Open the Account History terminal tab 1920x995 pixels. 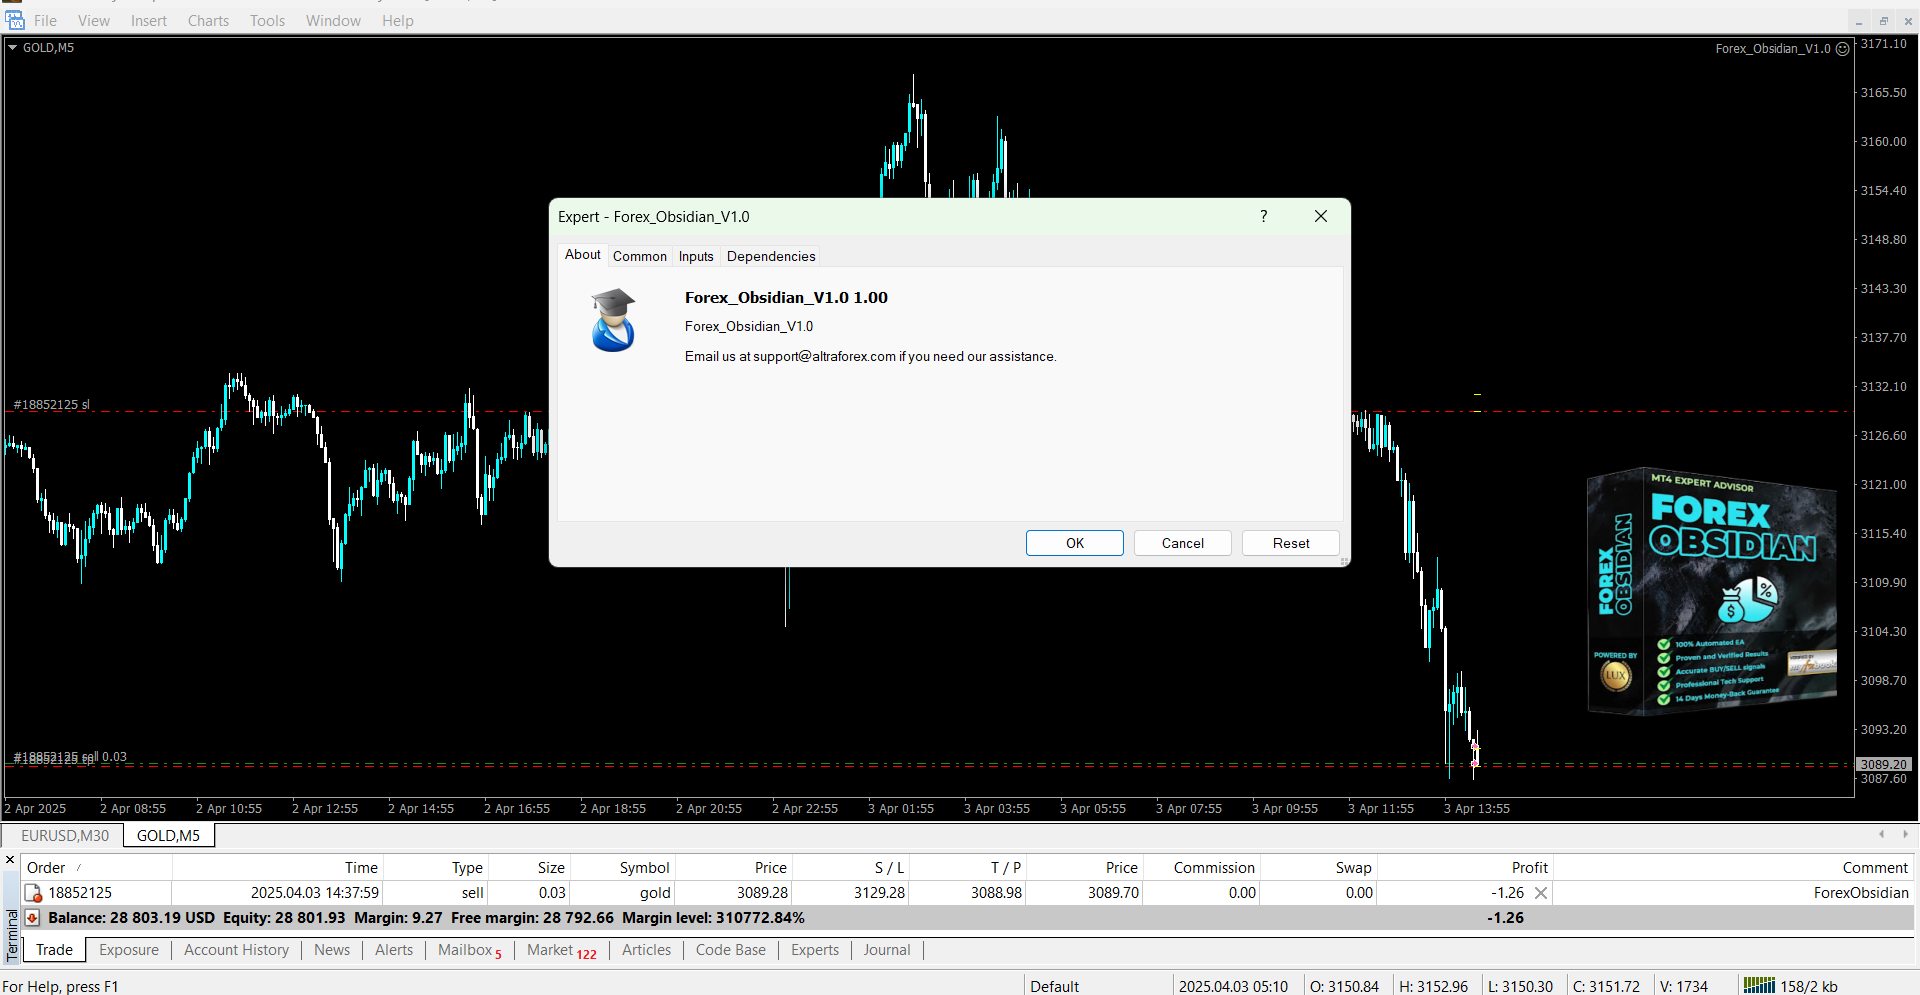[x=236, y=950]
